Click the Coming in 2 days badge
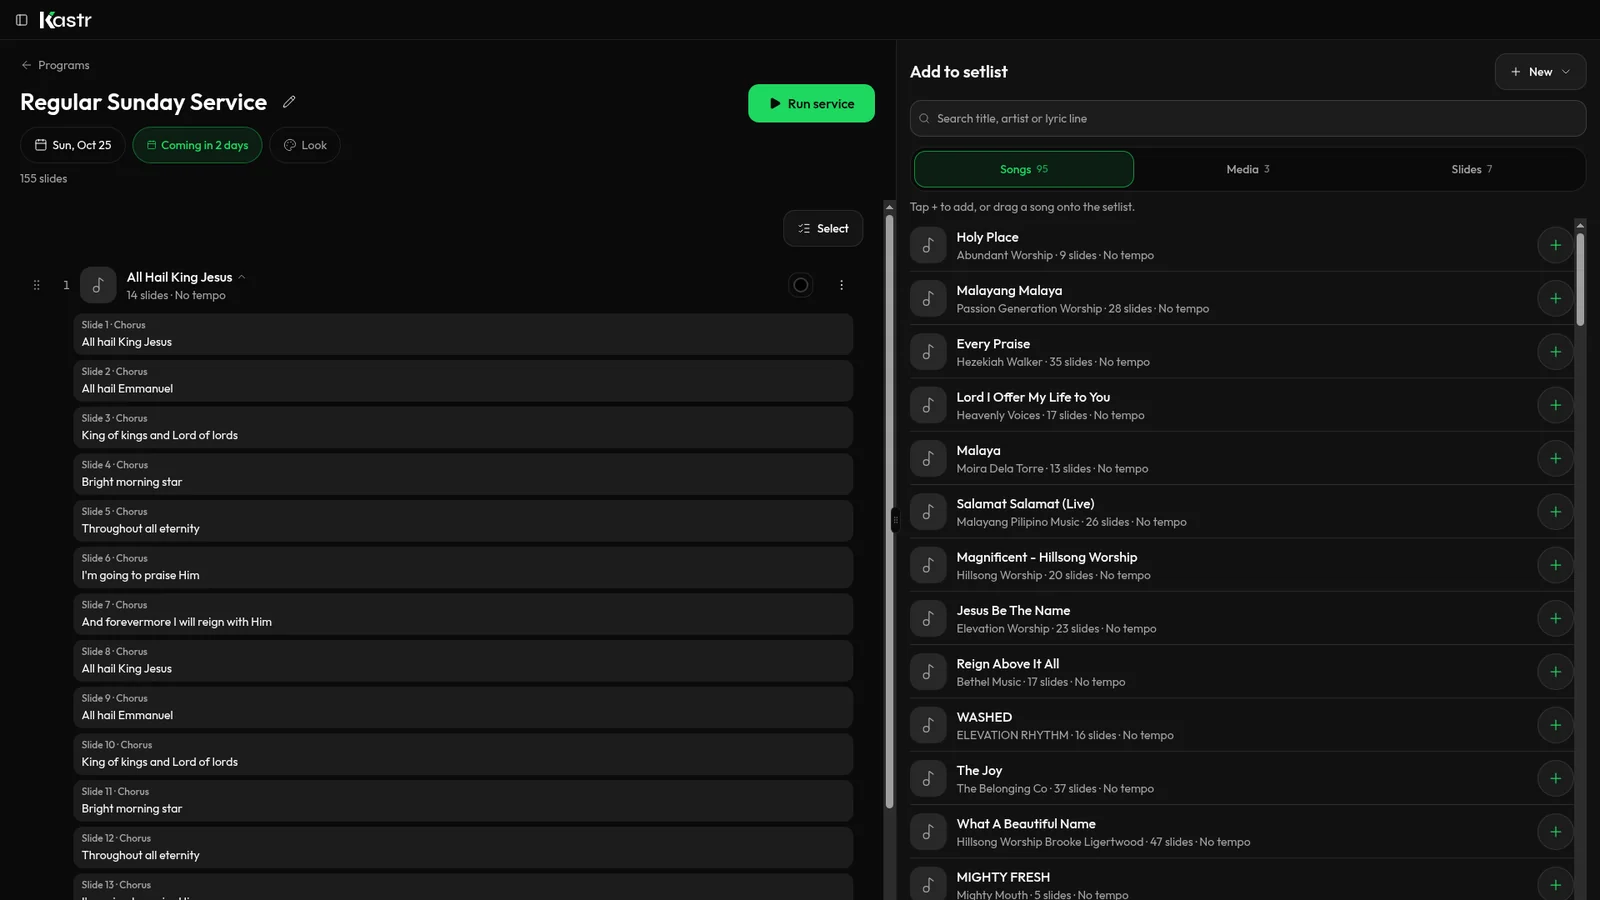 pyautogui.click(x=197, y=145)
